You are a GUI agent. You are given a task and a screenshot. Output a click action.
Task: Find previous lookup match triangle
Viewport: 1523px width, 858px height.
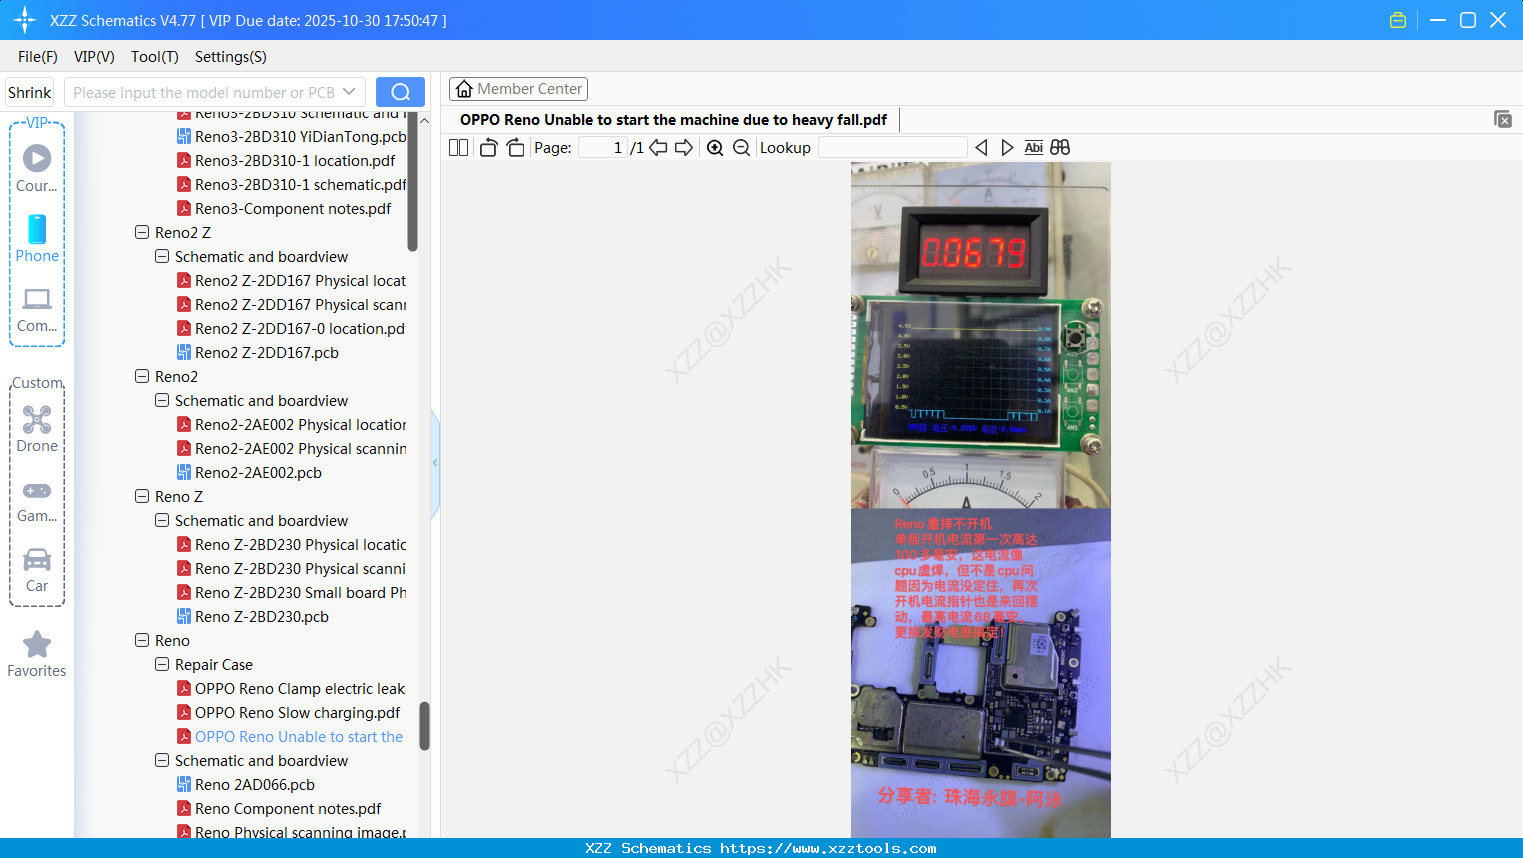[x=981, y=148]
